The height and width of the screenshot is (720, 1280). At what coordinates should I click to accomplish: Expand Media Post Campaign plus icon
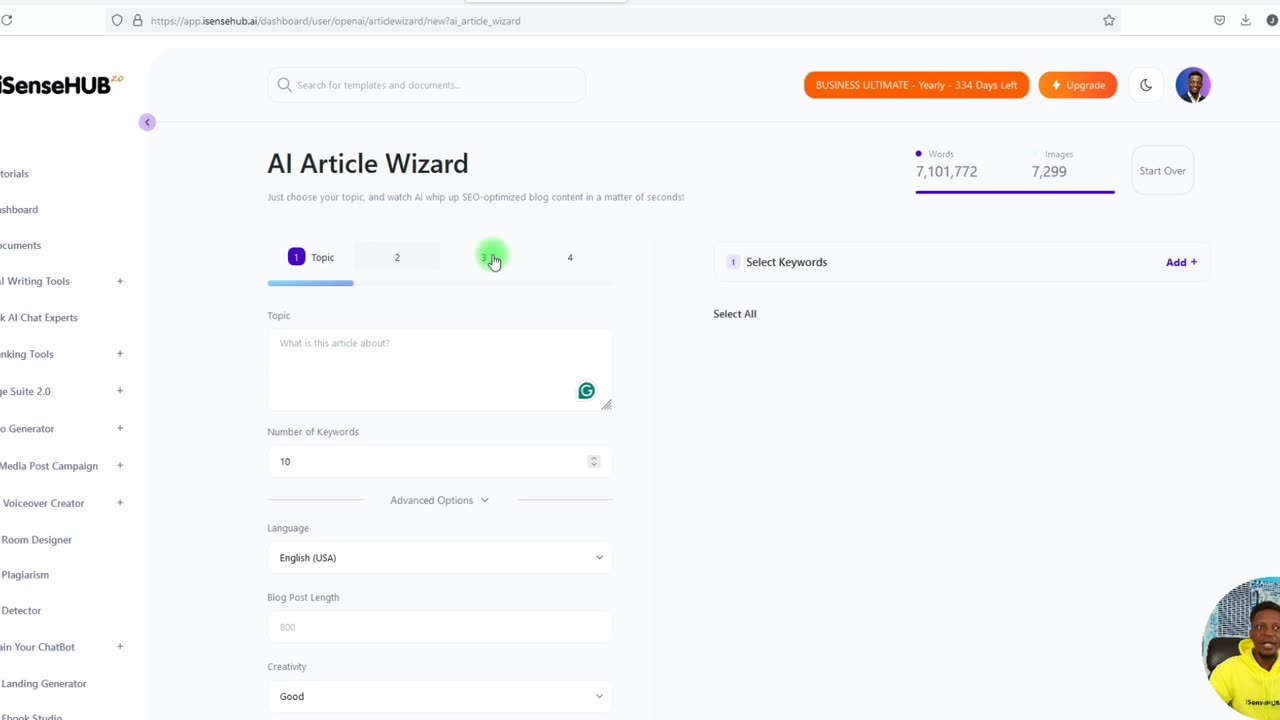[x=120, y=465]
